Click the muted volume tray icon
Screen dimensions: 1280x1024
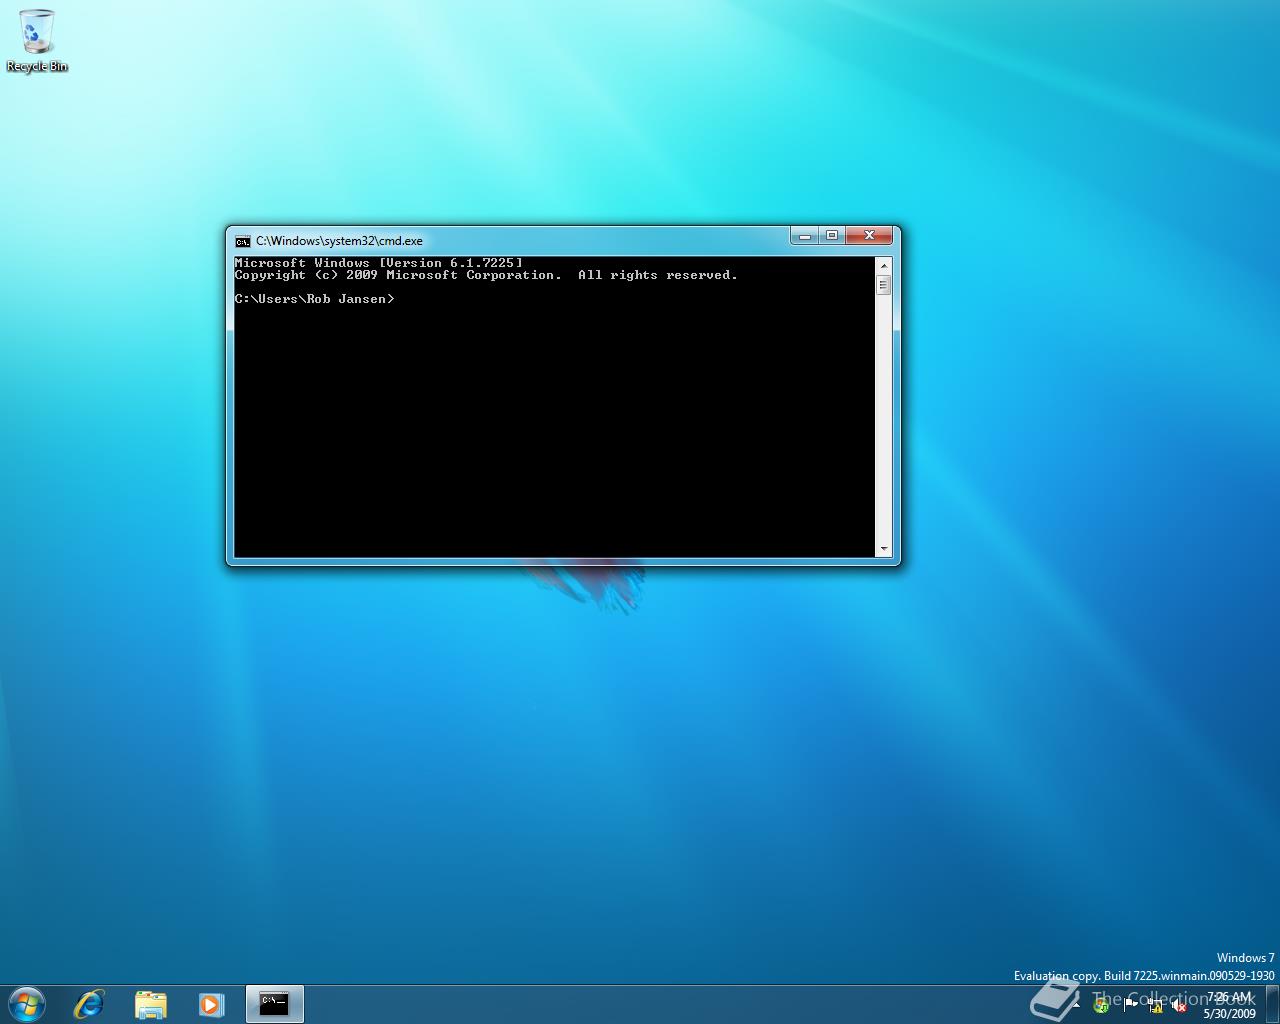point(1179,1005)
